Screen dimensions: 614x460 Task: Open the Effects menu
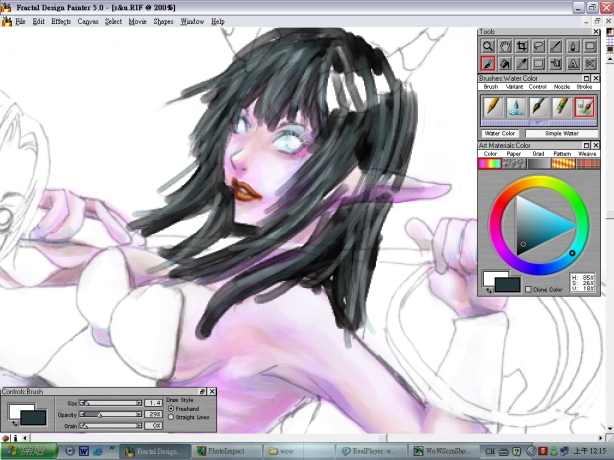point(61,22)
